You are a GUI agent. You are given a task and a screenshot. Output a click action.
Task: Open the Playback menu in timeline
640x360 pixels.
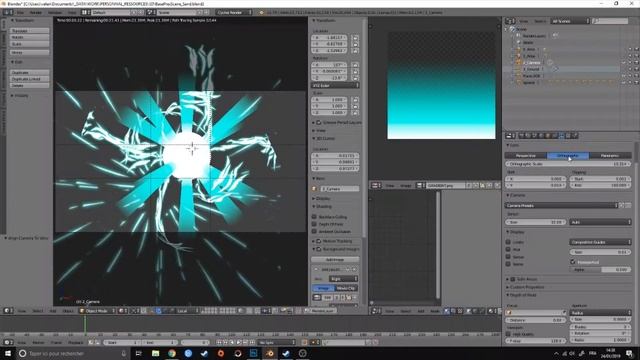tap(76, 342)
